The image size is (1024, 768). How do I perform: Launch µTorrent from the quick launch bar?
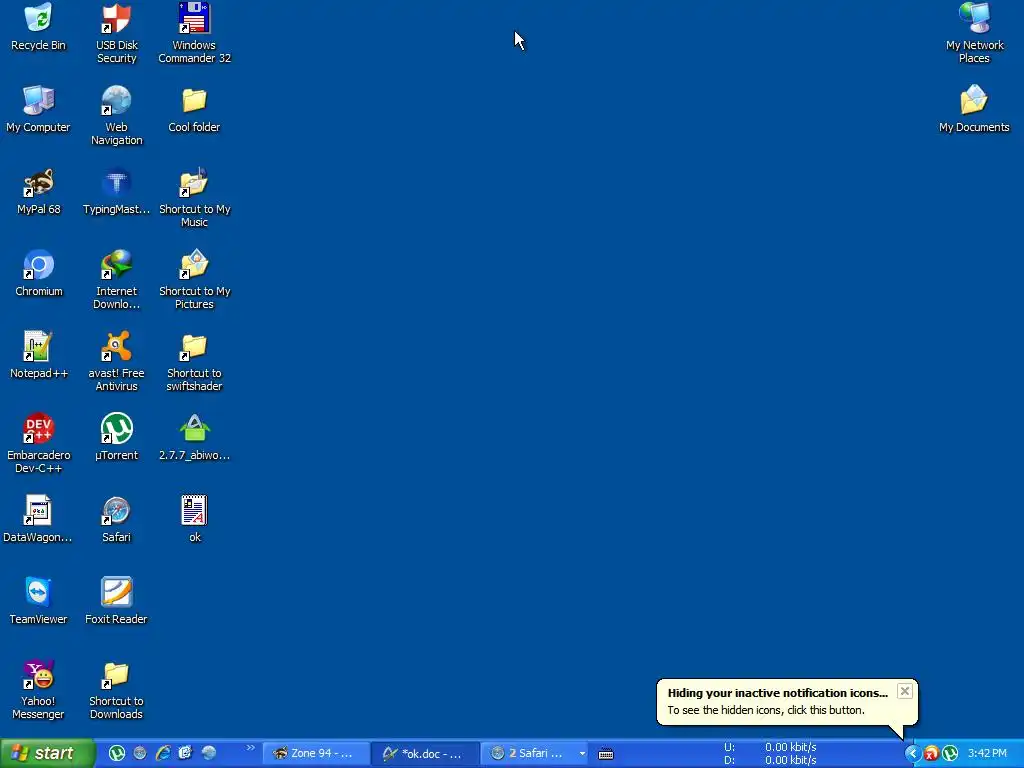point(117,754)
